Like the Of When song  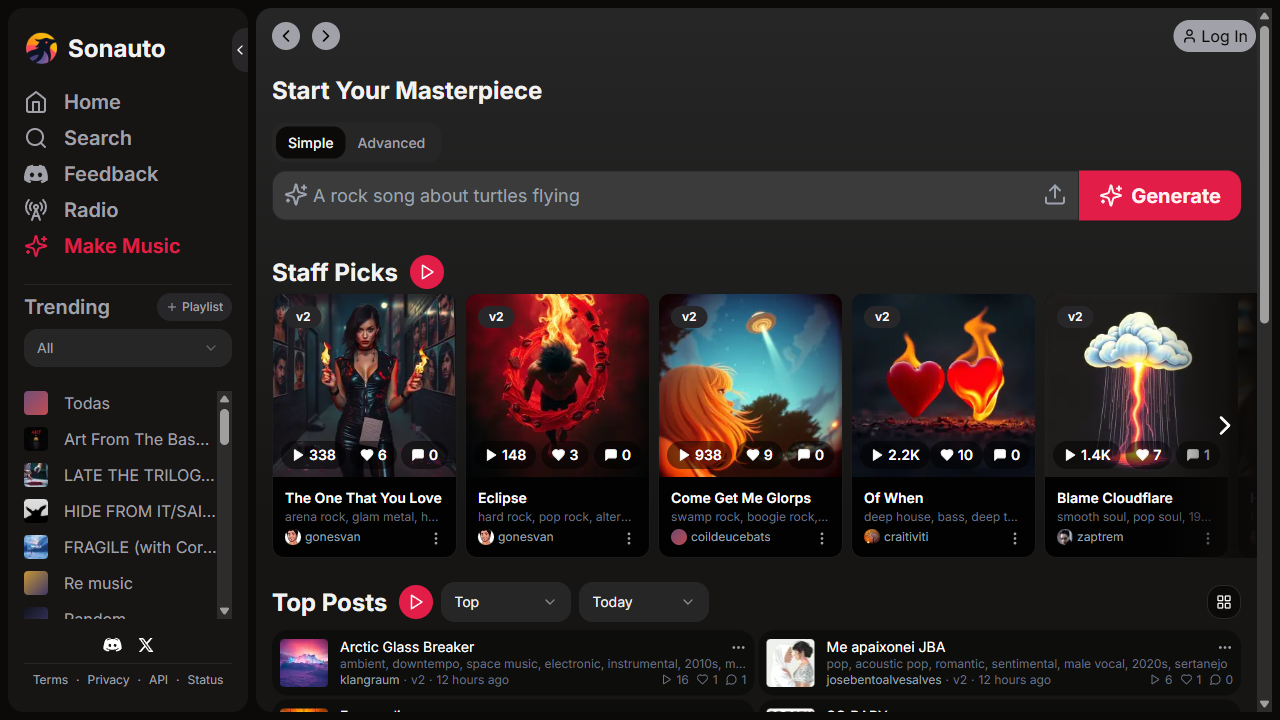(x=955, y=455)
